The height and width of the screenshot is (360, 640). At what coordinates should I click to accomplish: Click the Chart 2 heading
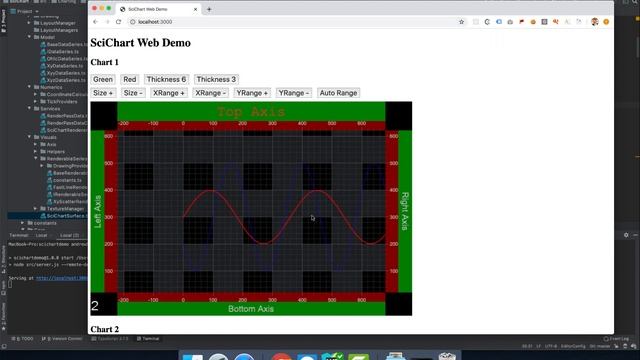(104, 329)
